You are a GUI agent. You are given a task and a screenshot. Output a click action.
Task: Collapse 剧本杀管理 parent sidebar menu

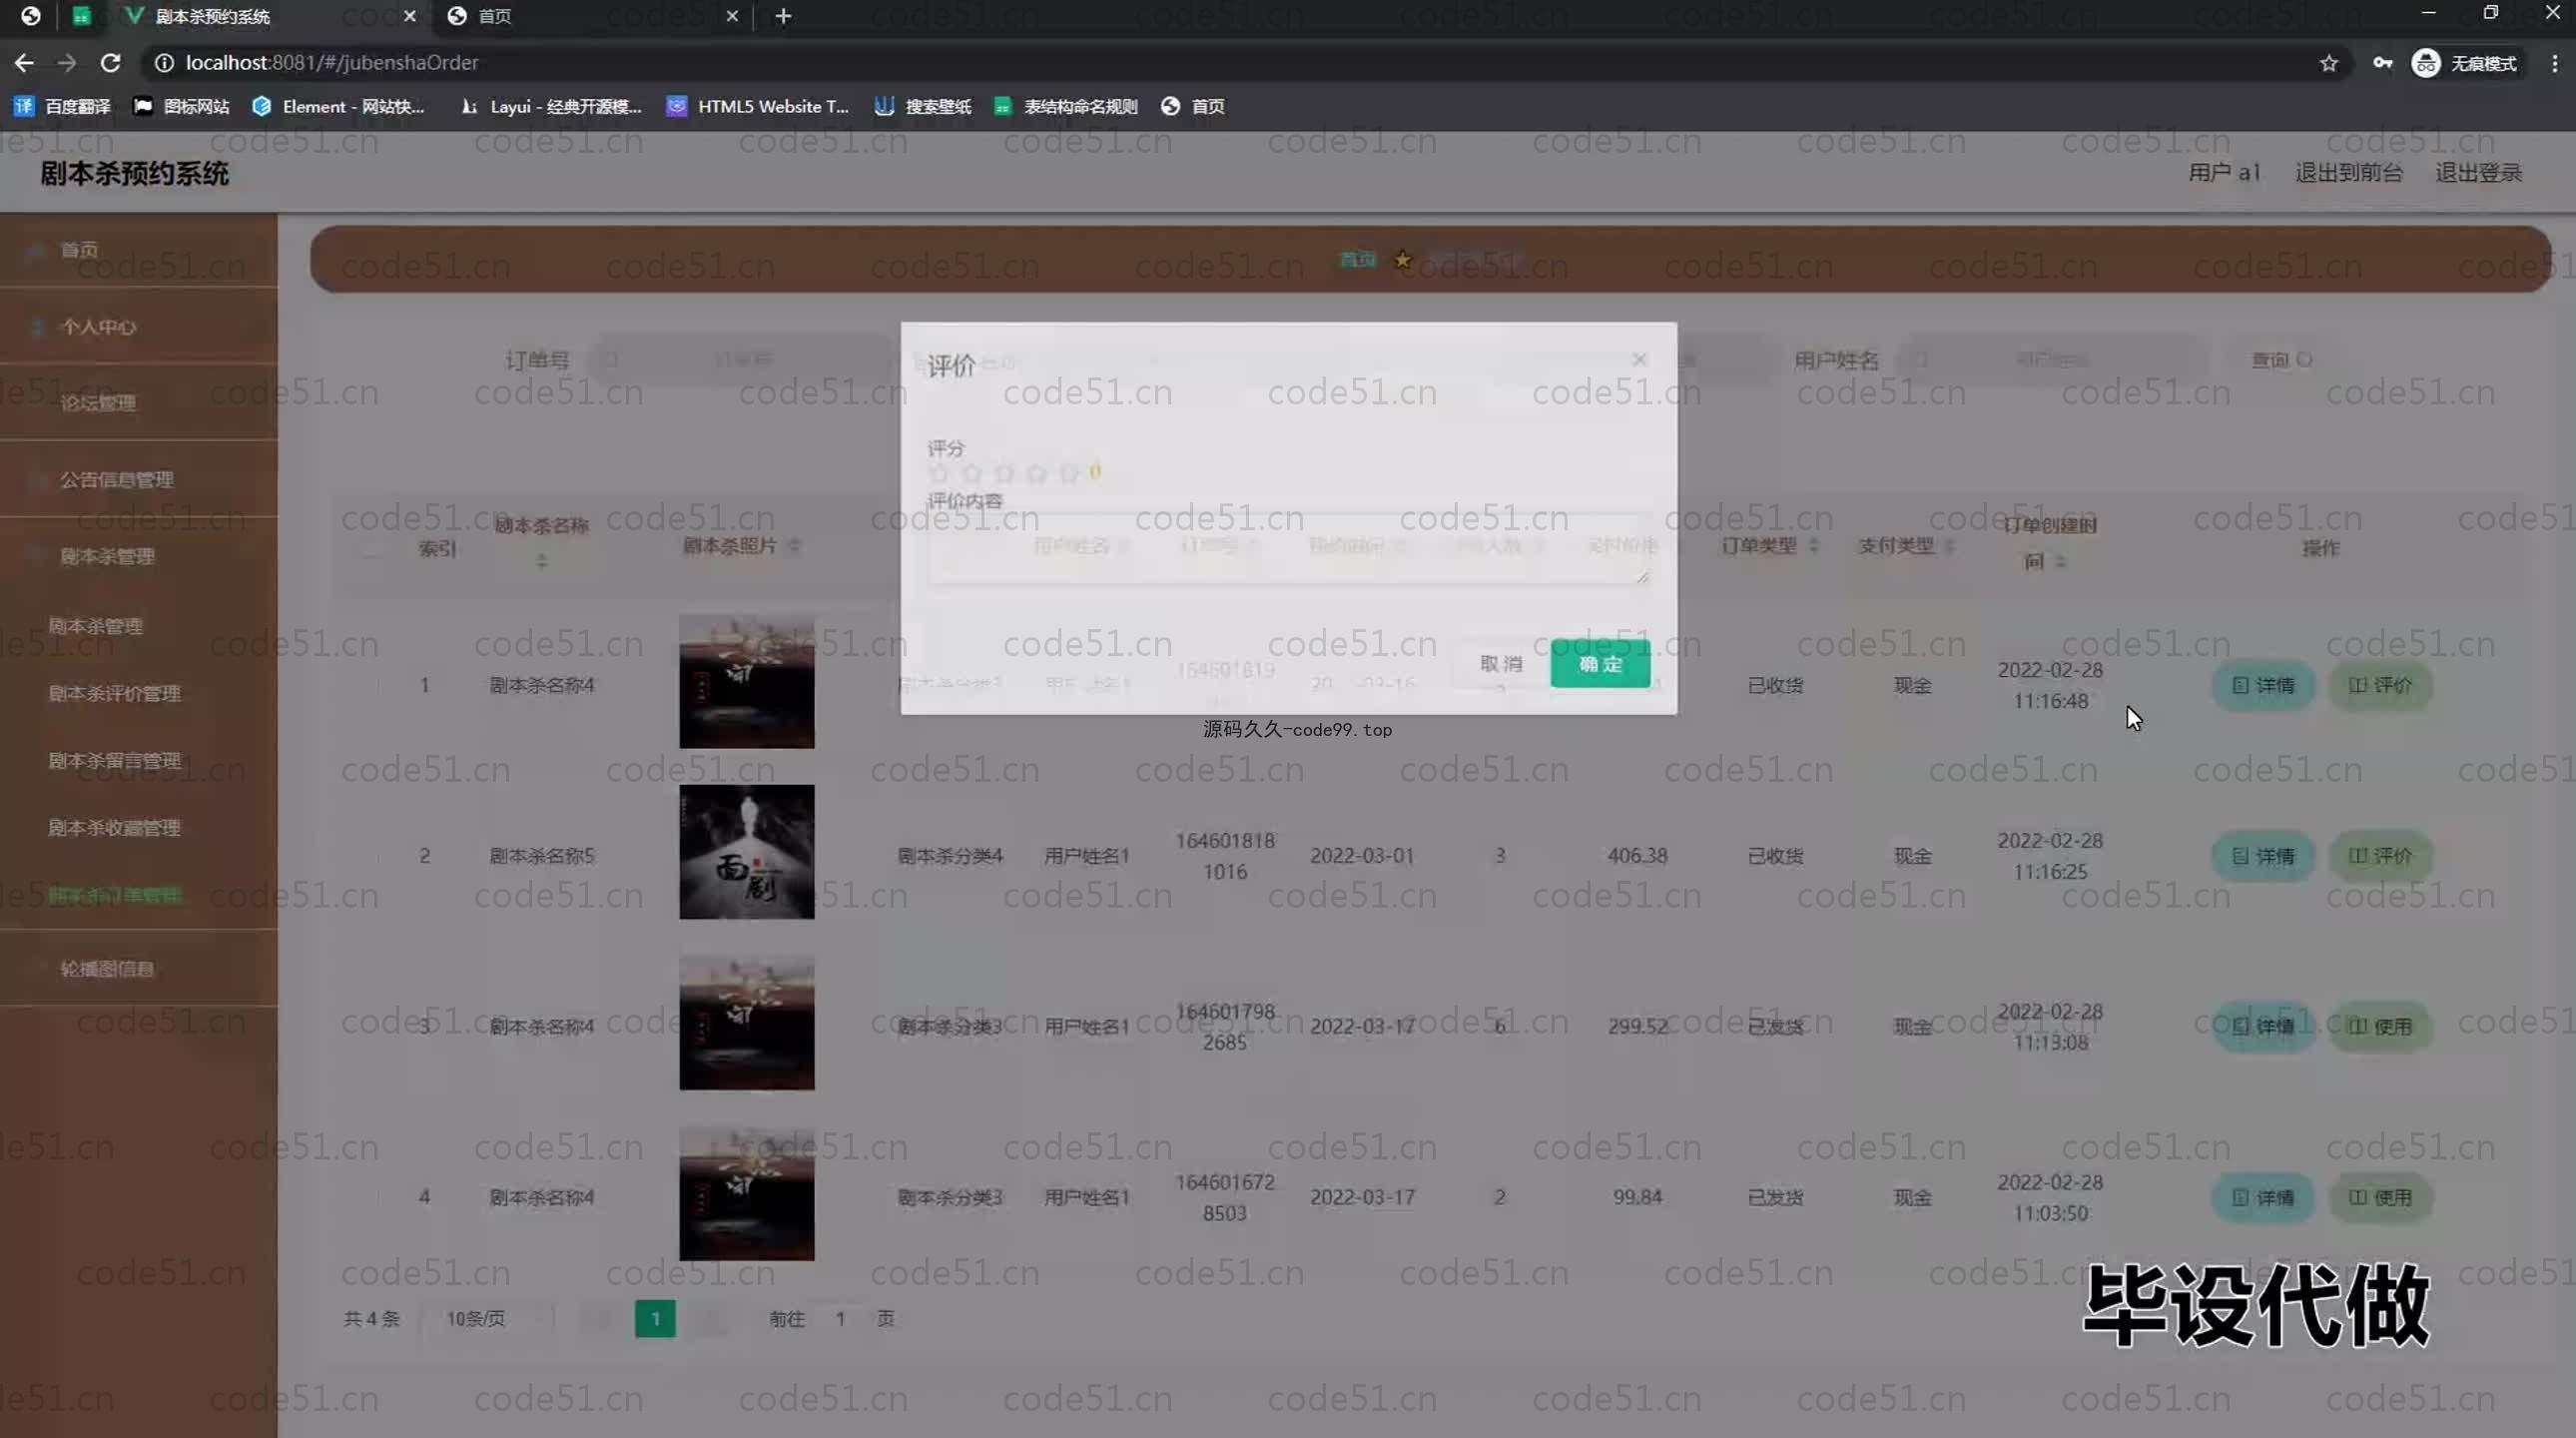[x=139, y=556]
